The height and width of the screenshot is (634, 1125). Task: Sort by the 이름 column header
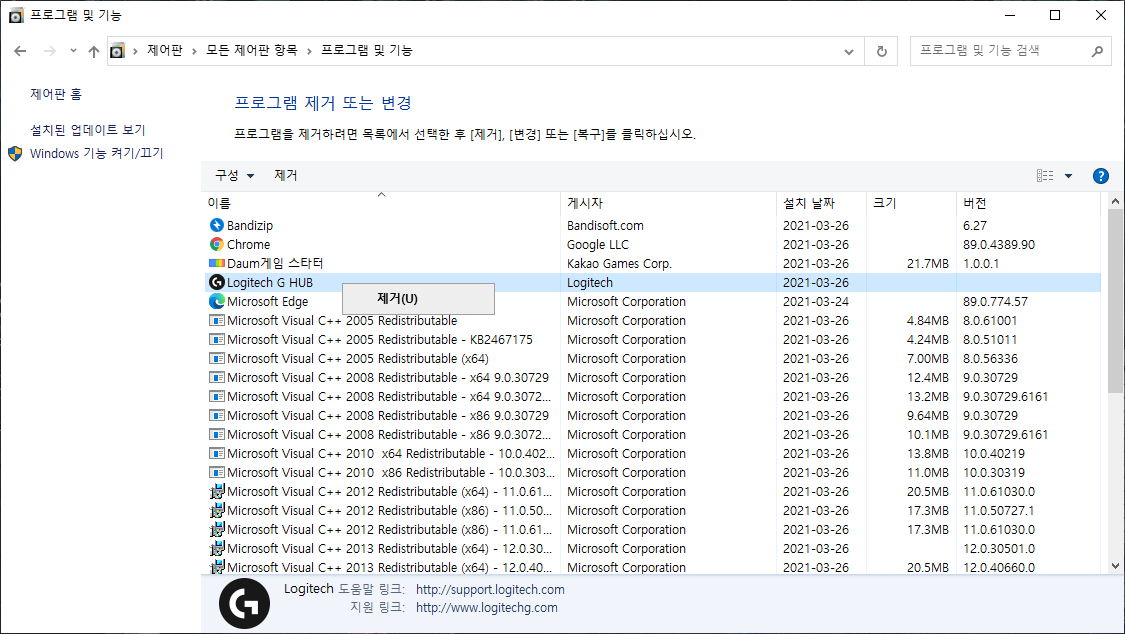382,203
